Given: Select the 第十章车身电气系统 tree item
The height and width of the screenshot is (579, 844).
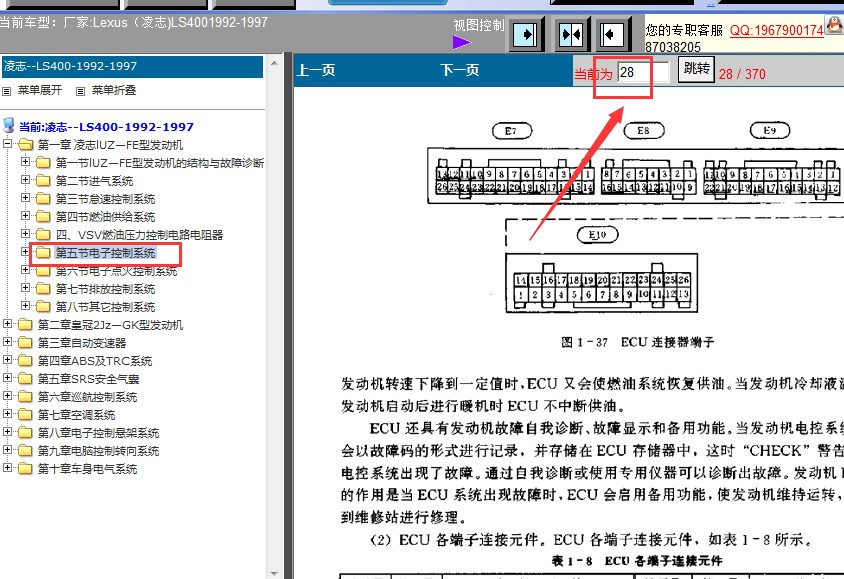Looking at the screenshot, I should click(87, 469).
